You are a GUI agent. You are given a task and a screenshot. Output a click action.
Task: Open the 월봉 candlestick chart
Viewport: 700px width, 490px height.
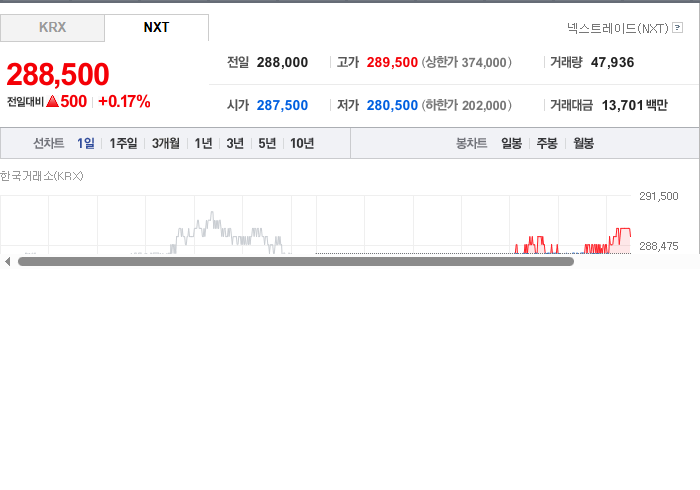tap(583, 143)
